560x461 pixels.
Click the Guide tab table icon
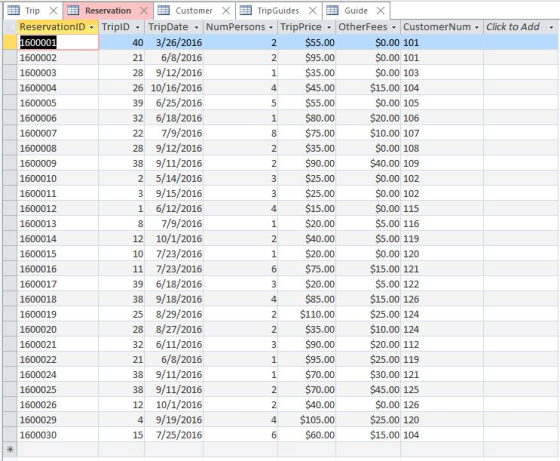click(332, 10)
